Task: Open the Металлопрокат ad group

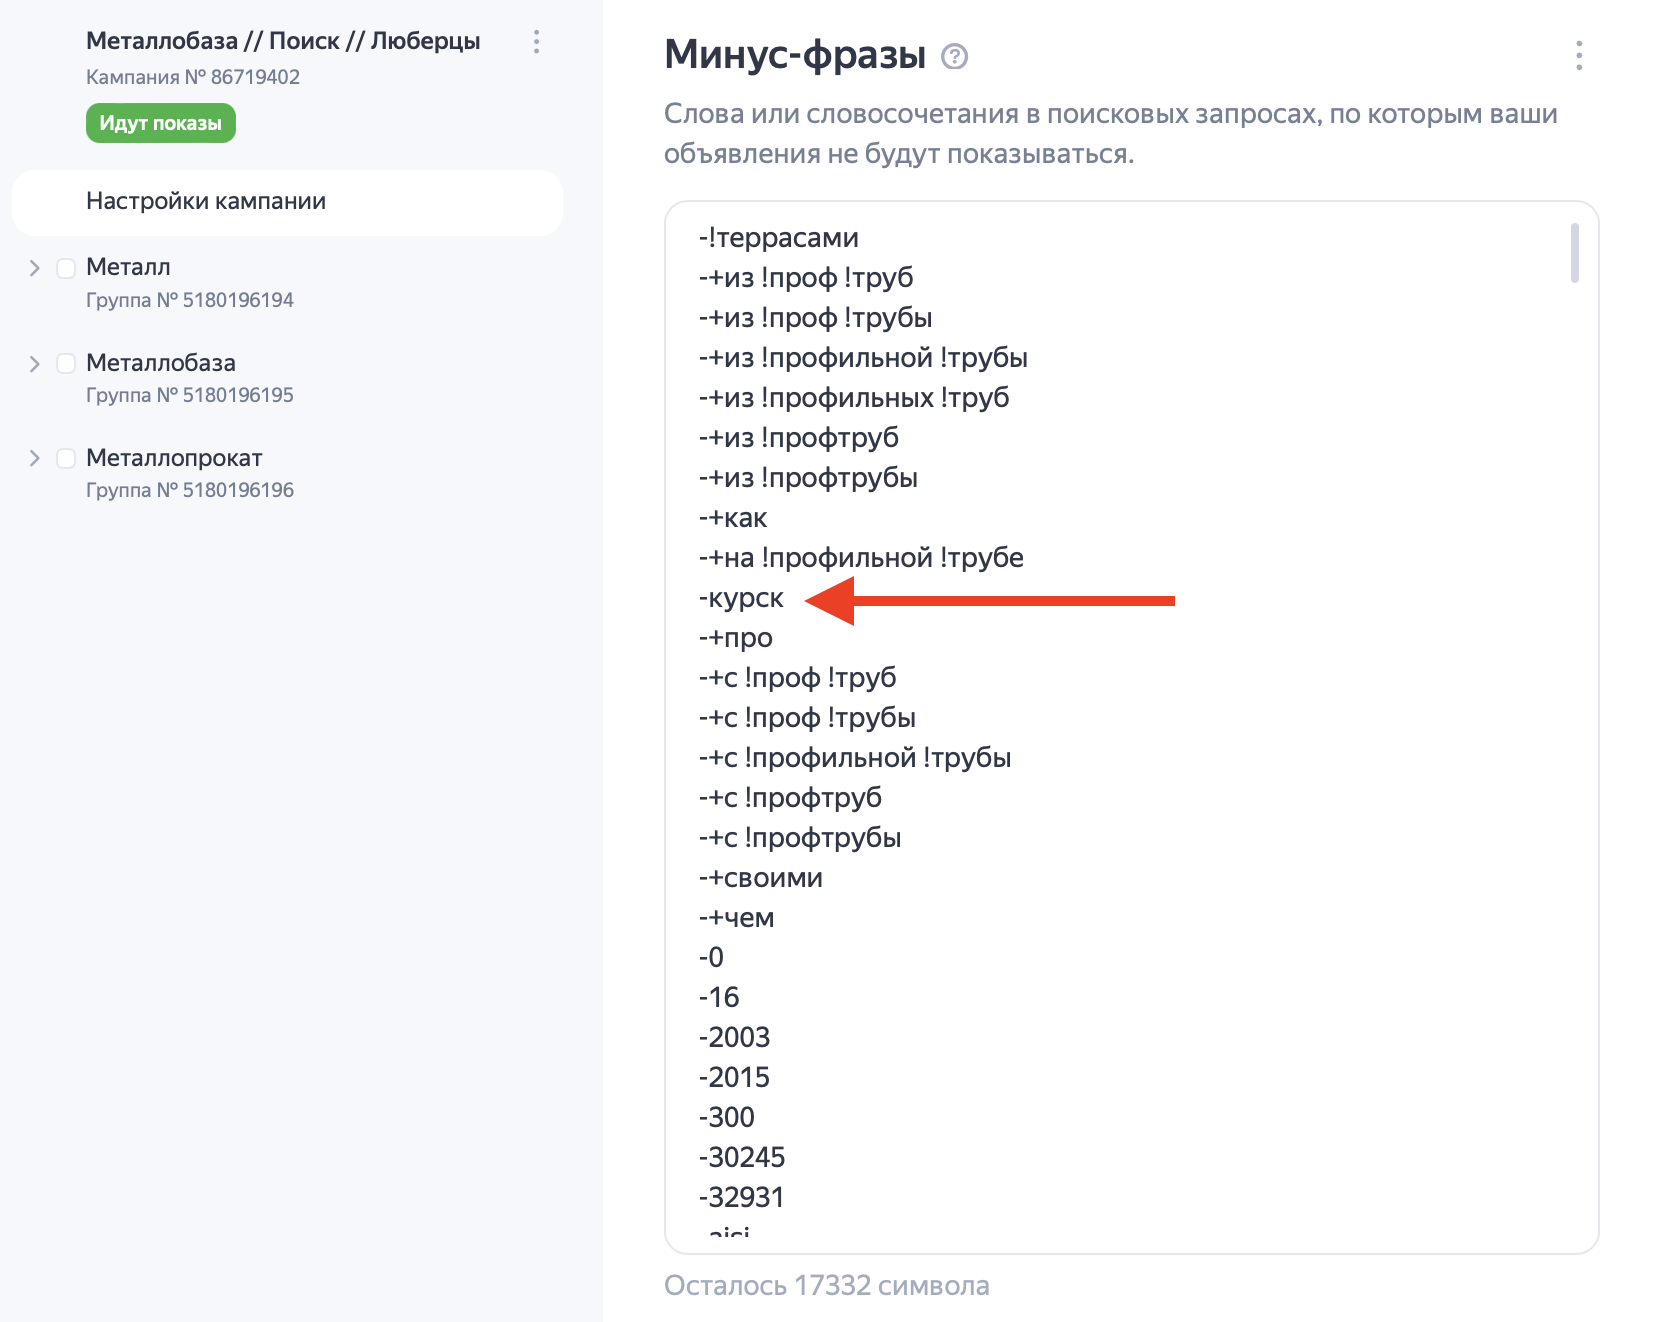Action: pyautogui.click(x=174, y=457)
